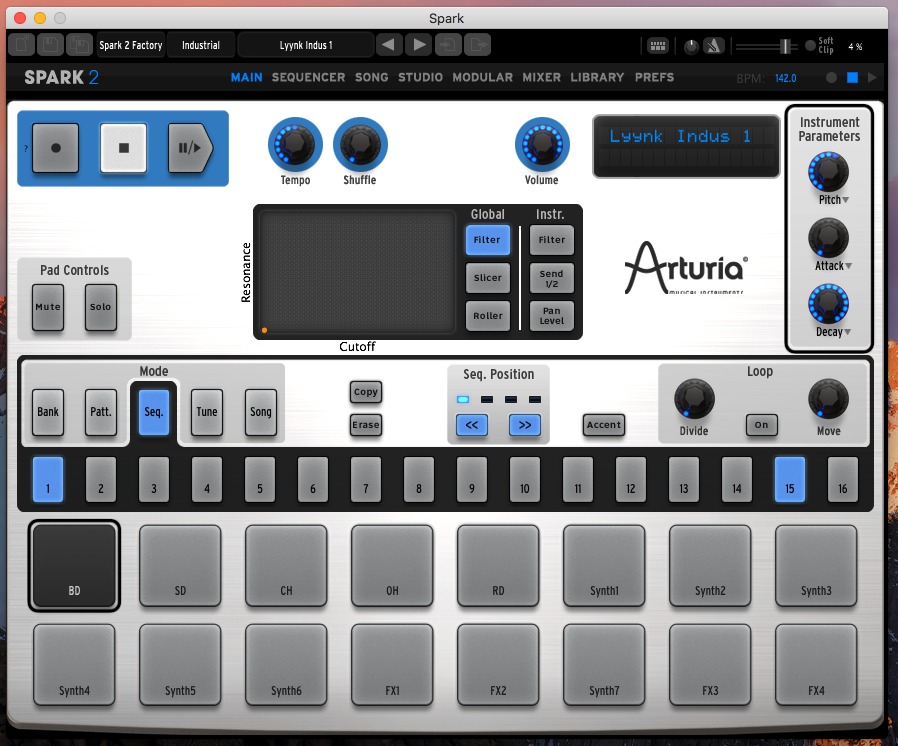Switch to the SEQUENCER tab
Screen dimensions: 898x746
point(308,77)
